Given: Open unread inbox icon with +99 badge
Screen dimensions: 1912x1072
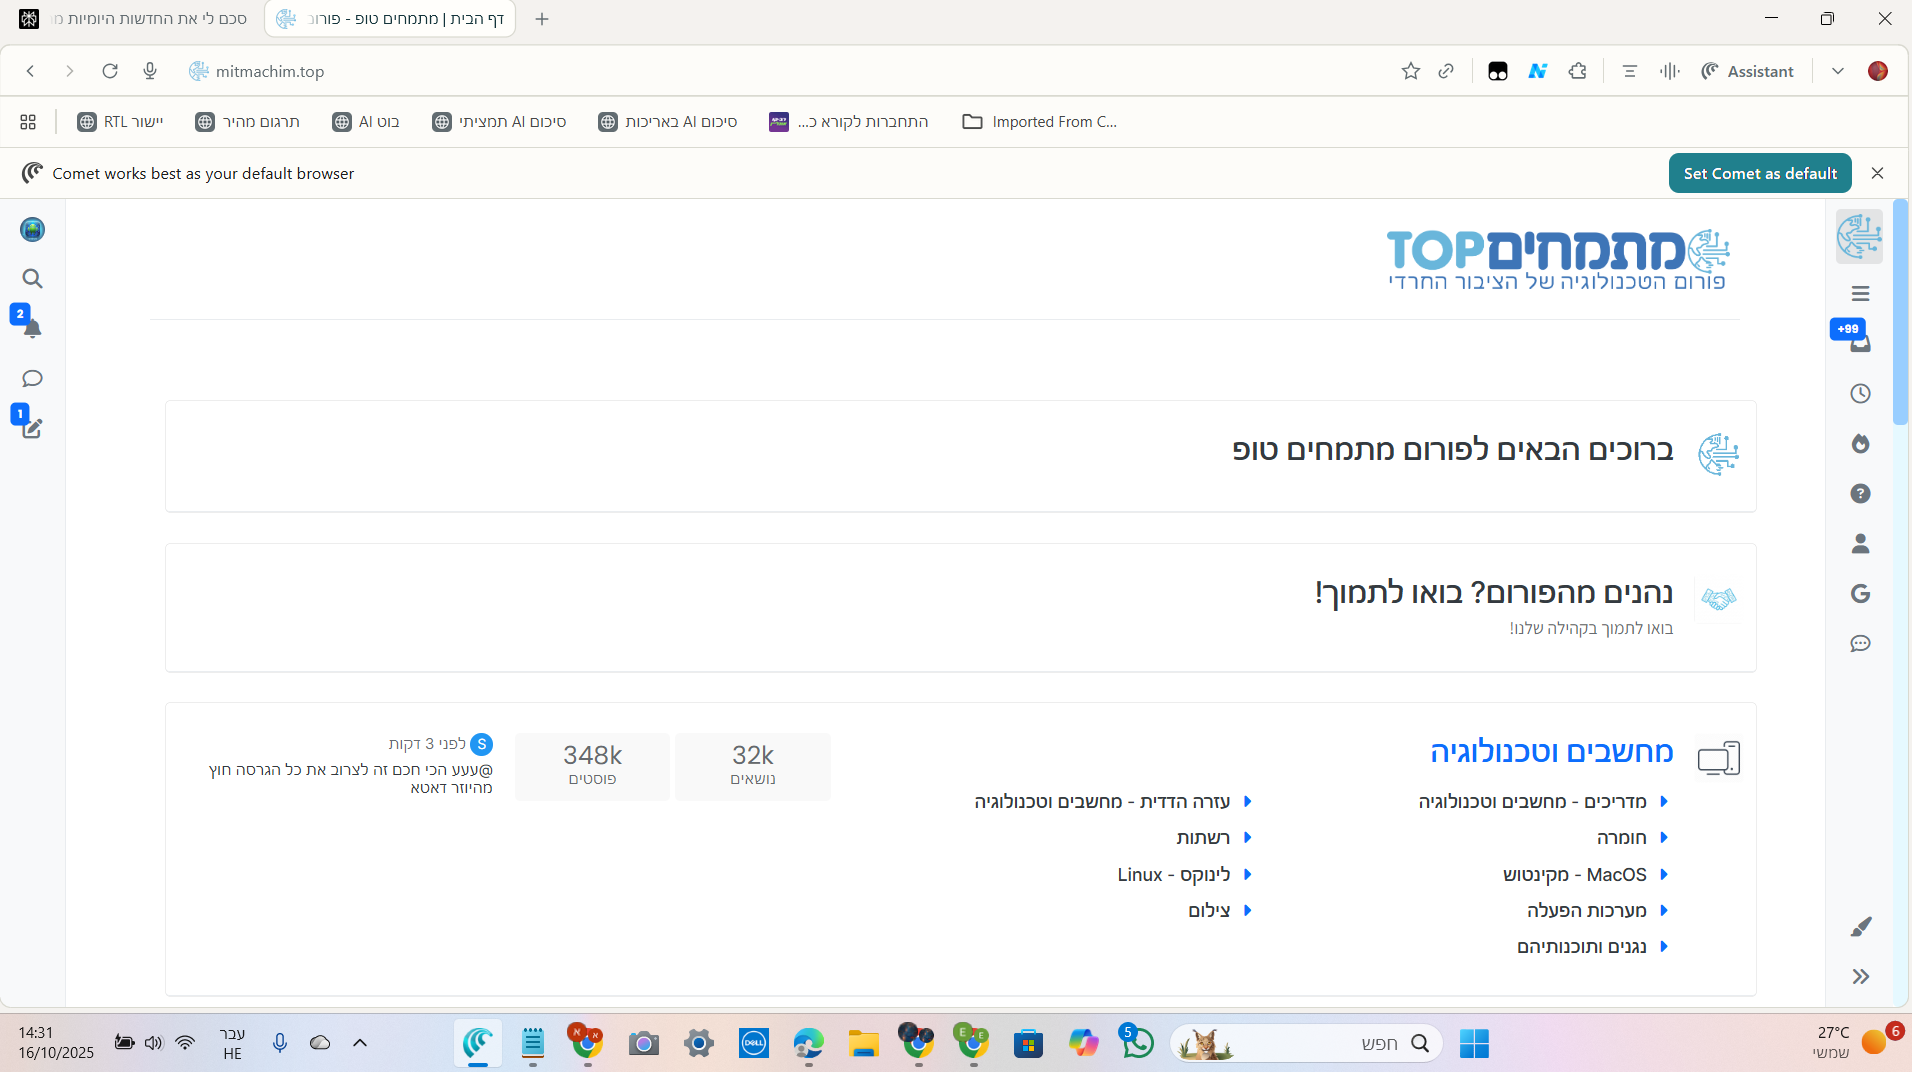Looking at the screenshot, I should point(1860,343).
